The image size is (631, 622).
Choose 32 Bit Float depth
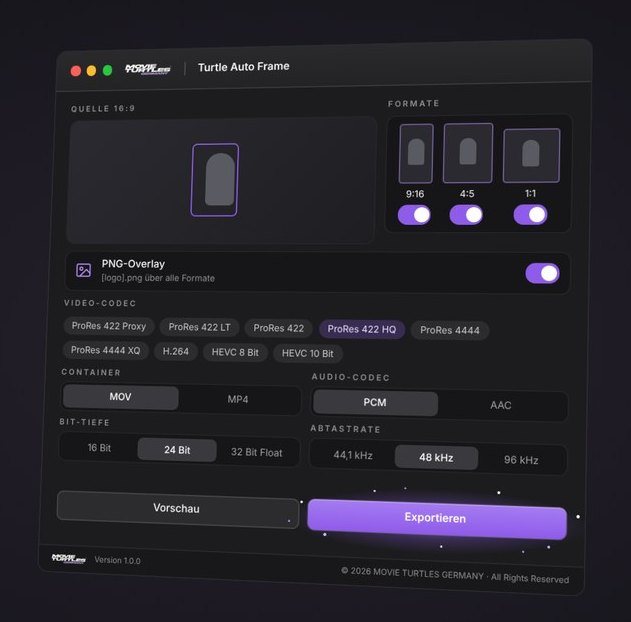[x=257, y=453]
